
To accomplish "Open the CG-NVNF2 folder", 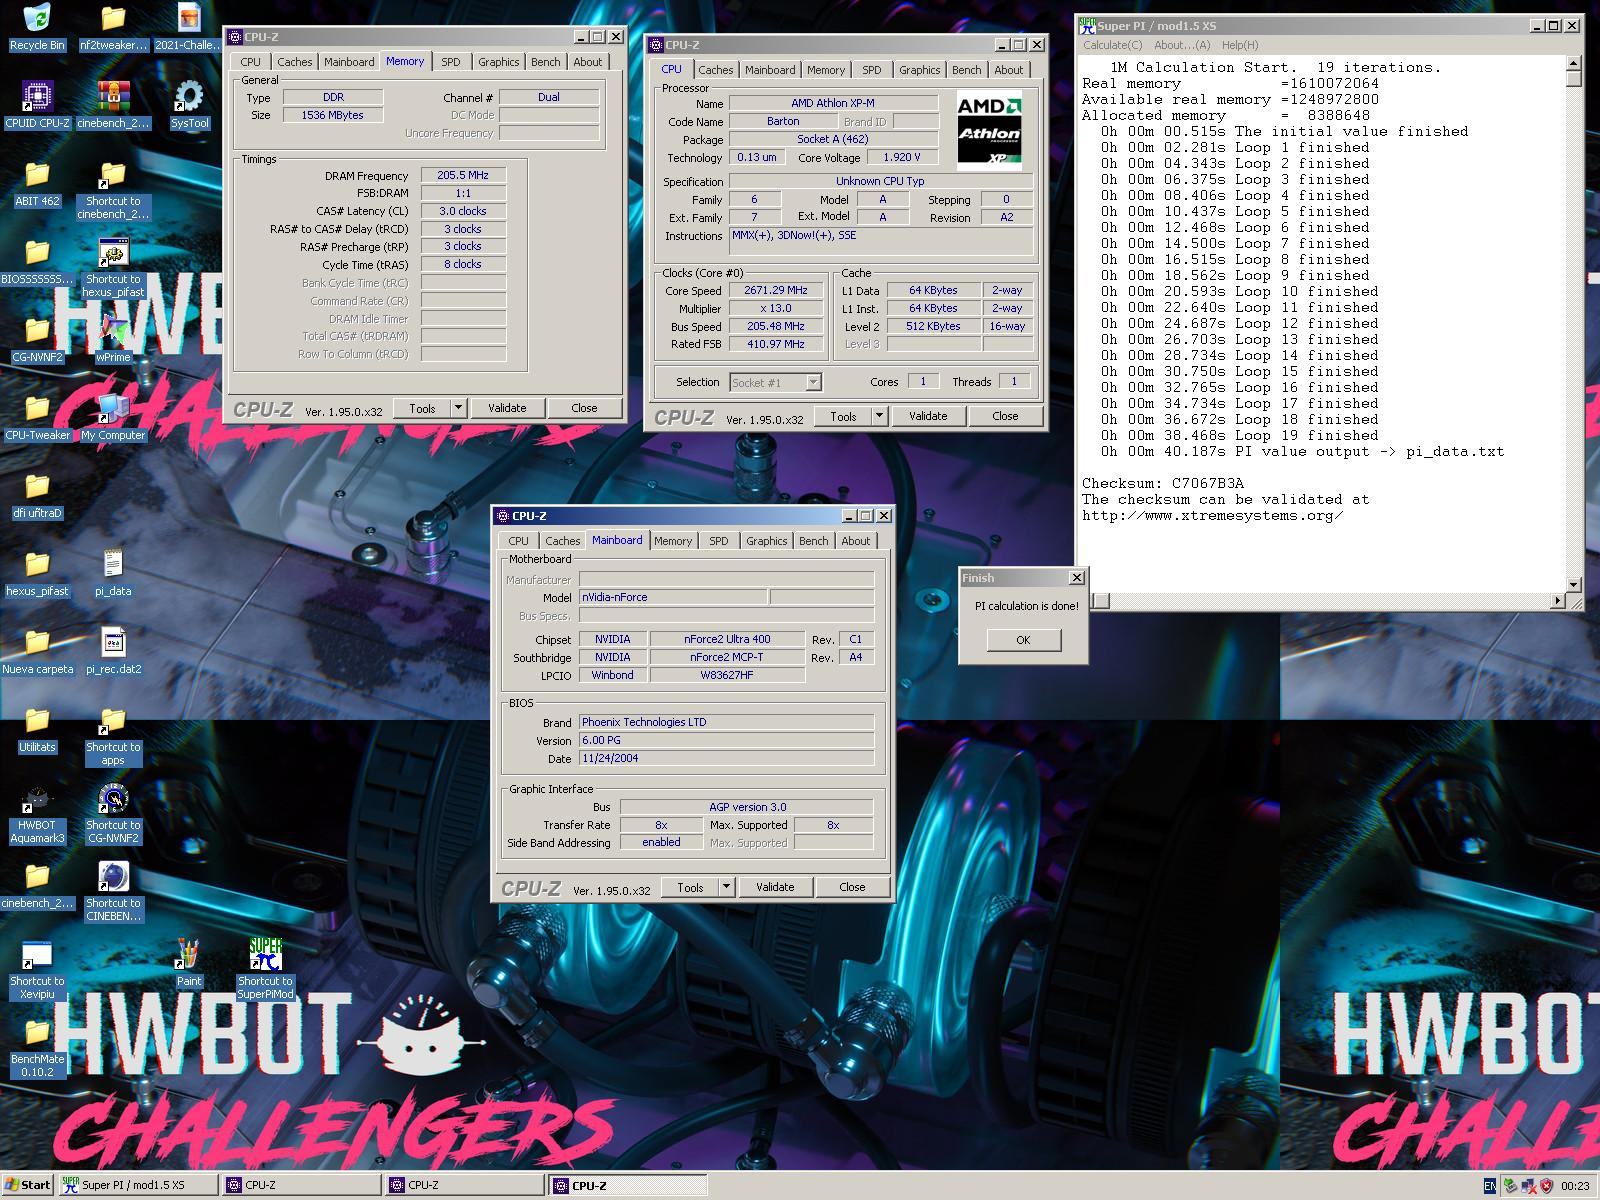I will (x=37, y=339).
